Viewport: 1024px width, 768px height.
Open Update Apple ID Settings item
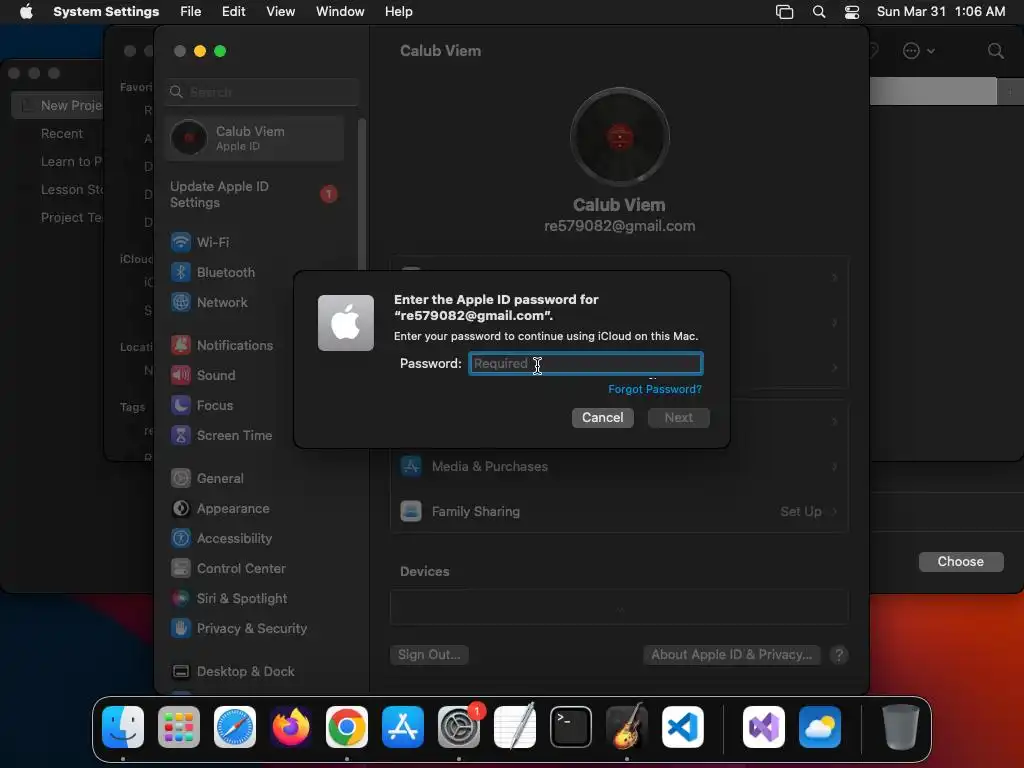[x=255, y=195]
